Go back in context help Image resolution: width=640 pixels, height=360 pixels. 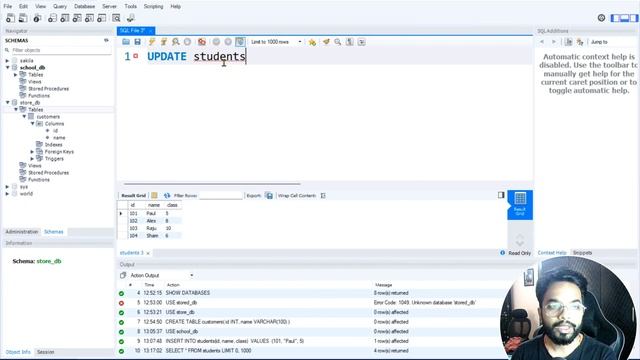pyautogui.click(x=542, y=42)
